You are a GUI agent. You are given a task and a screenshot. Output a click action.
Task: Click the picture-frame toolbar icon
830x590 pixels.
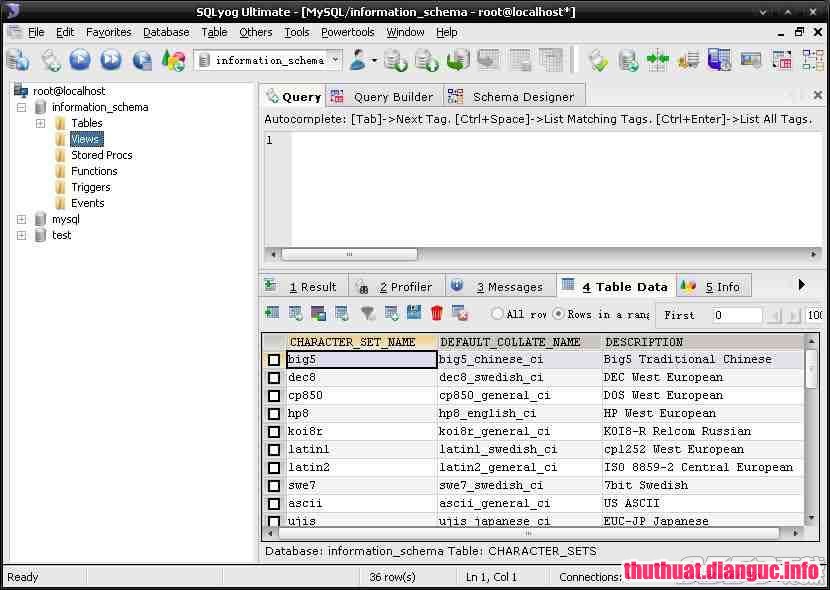(751, 60)
